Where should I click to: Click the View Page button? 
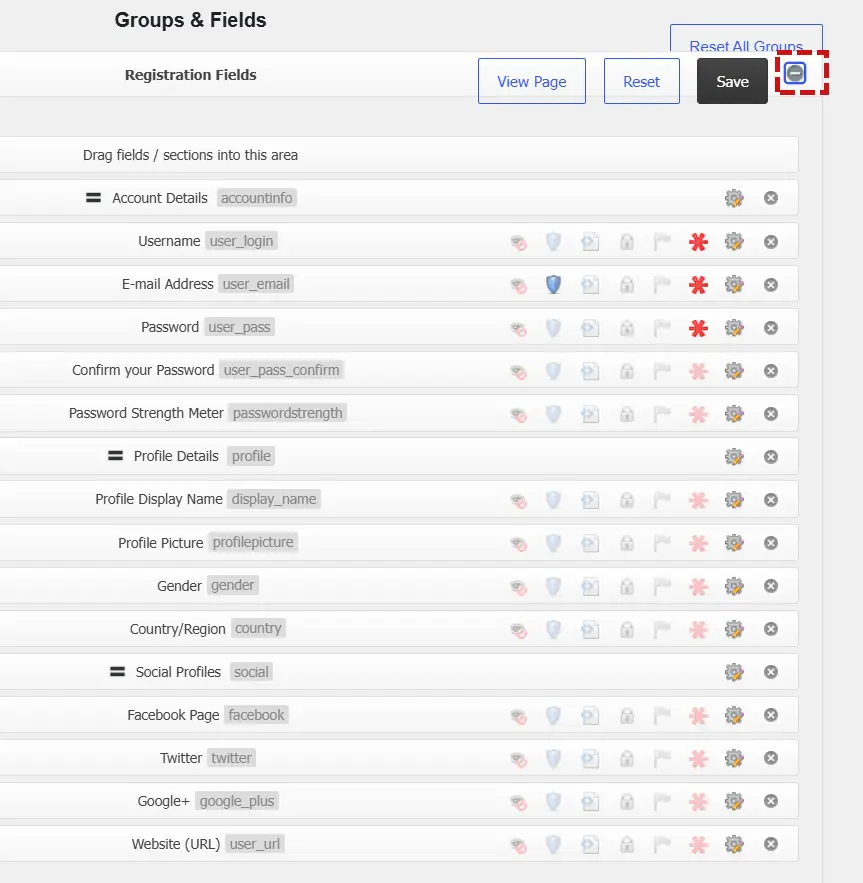532,81
